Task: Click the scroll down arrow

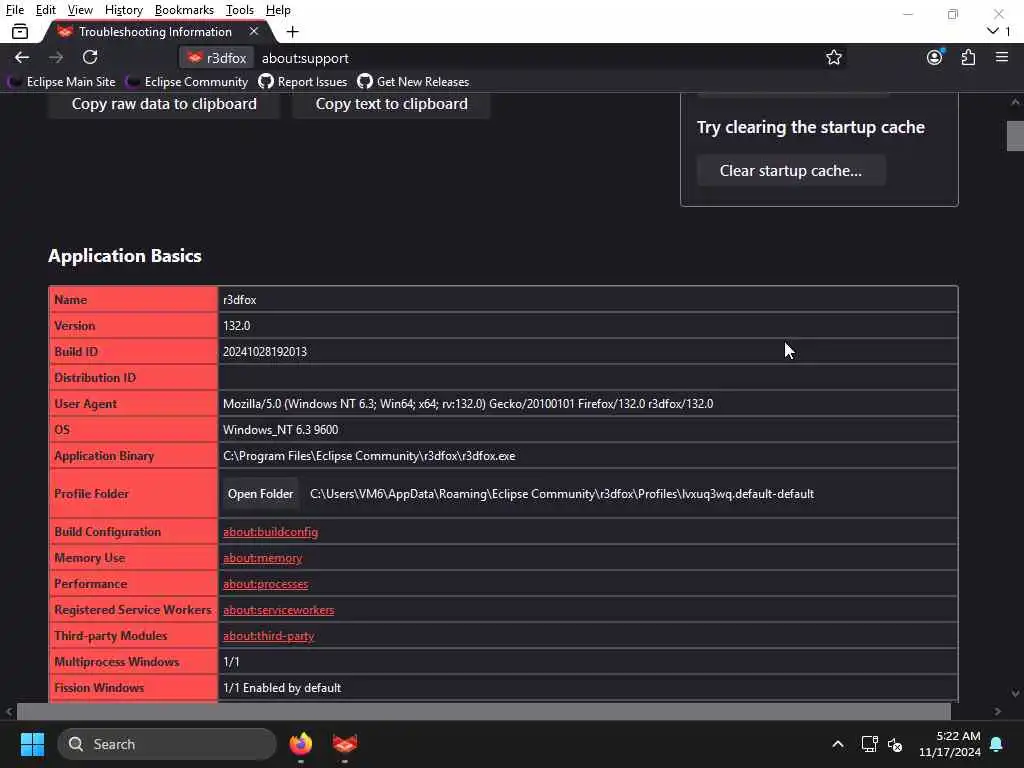Action: [x=1015, y=694]
